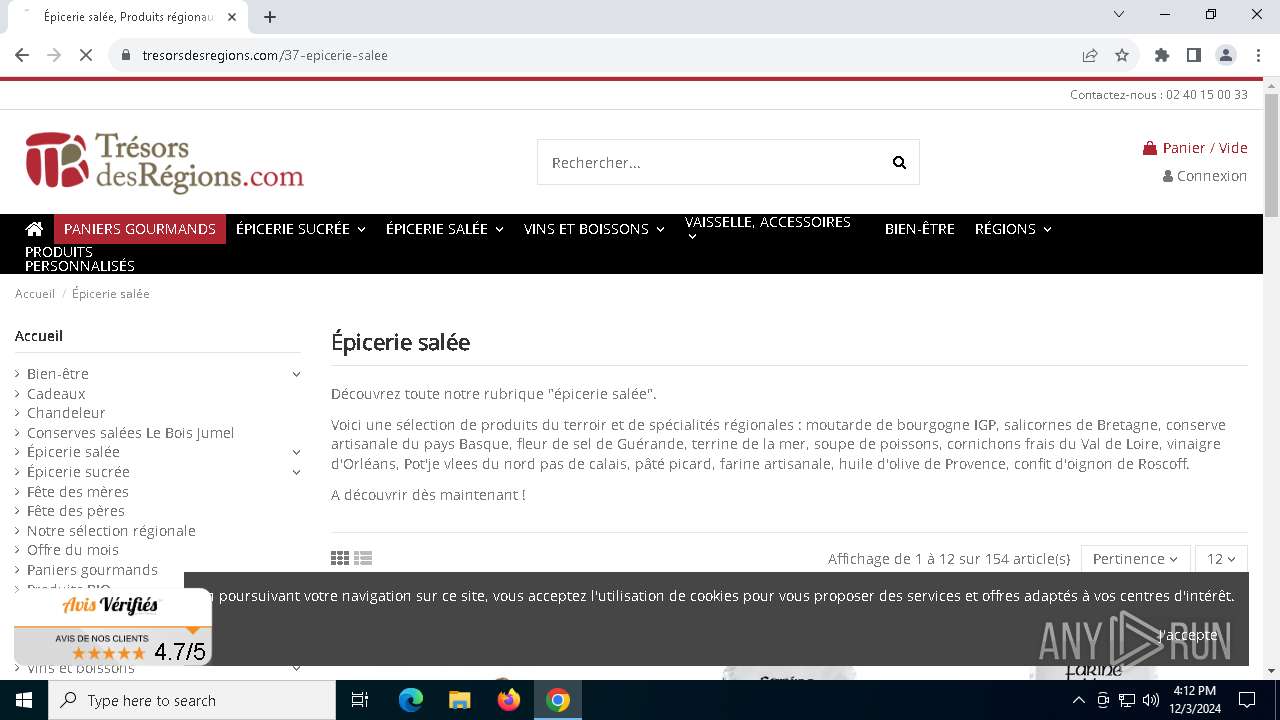This screenshot has height=720, width=1280.
Task: Open ÉPICERIE SUCRÉE navigation dropdown
Action: [301, 229]
